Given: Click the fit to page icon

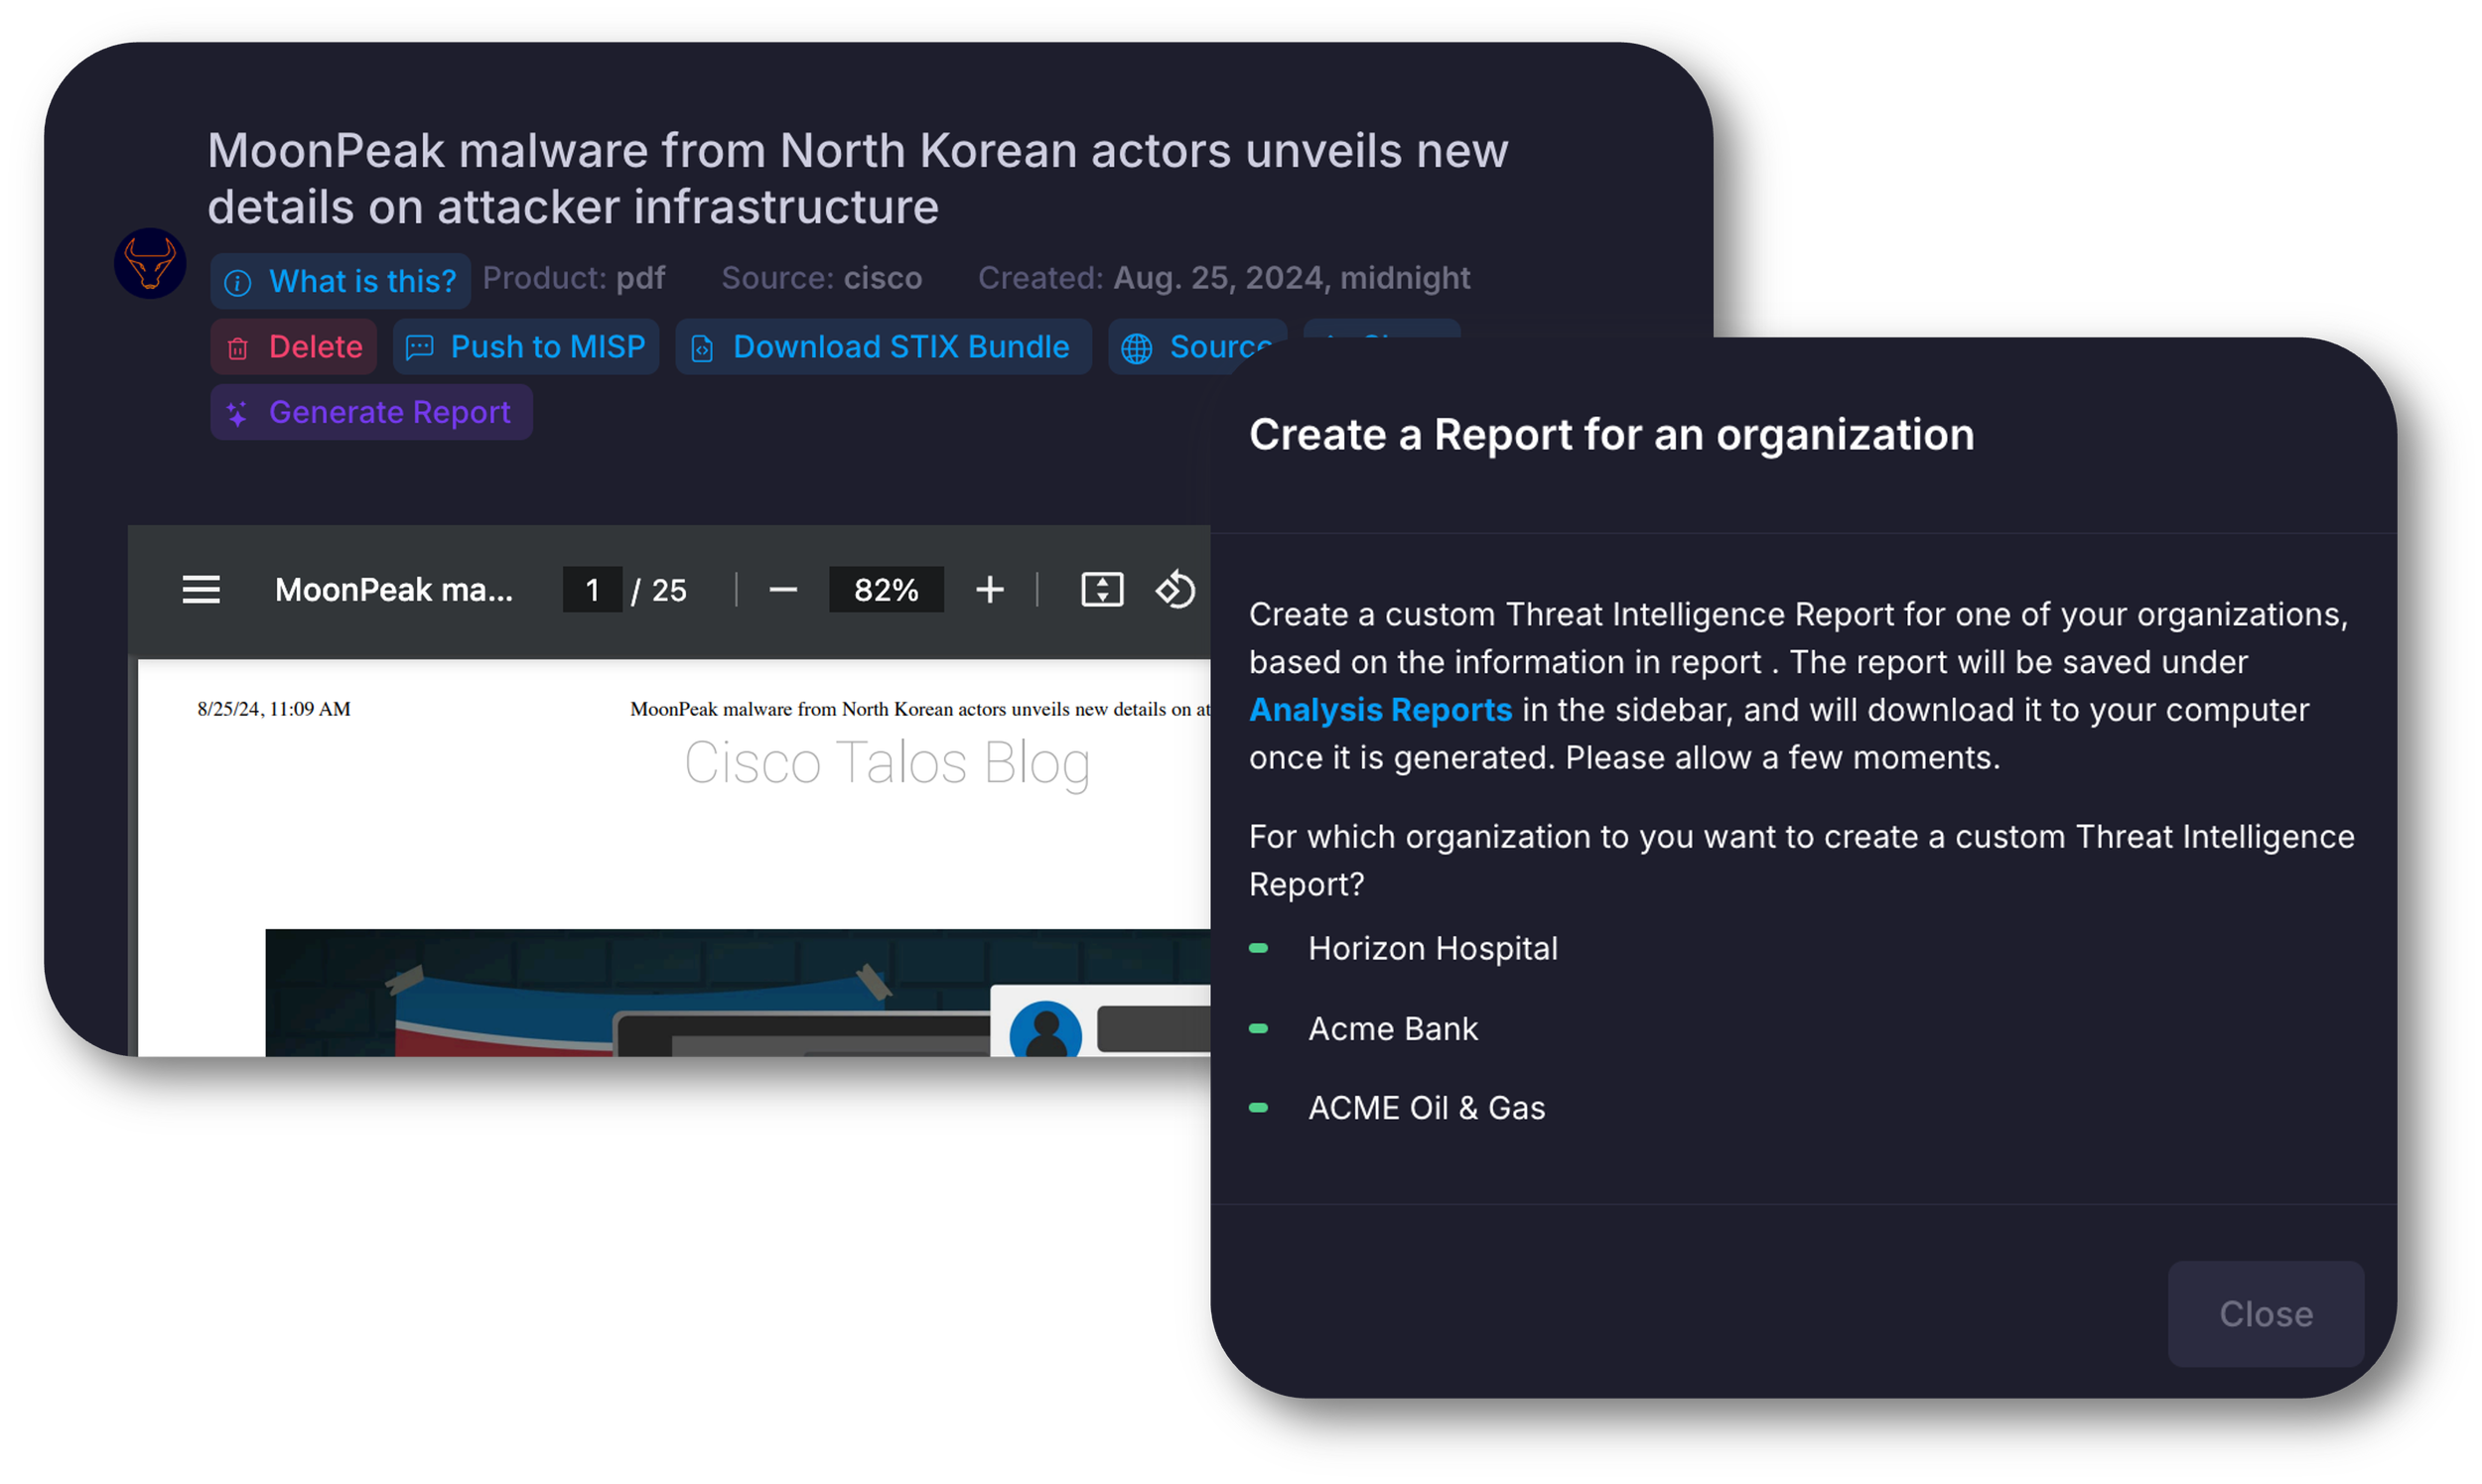Looking at the screenshot, I should [x=1102, y=590].
